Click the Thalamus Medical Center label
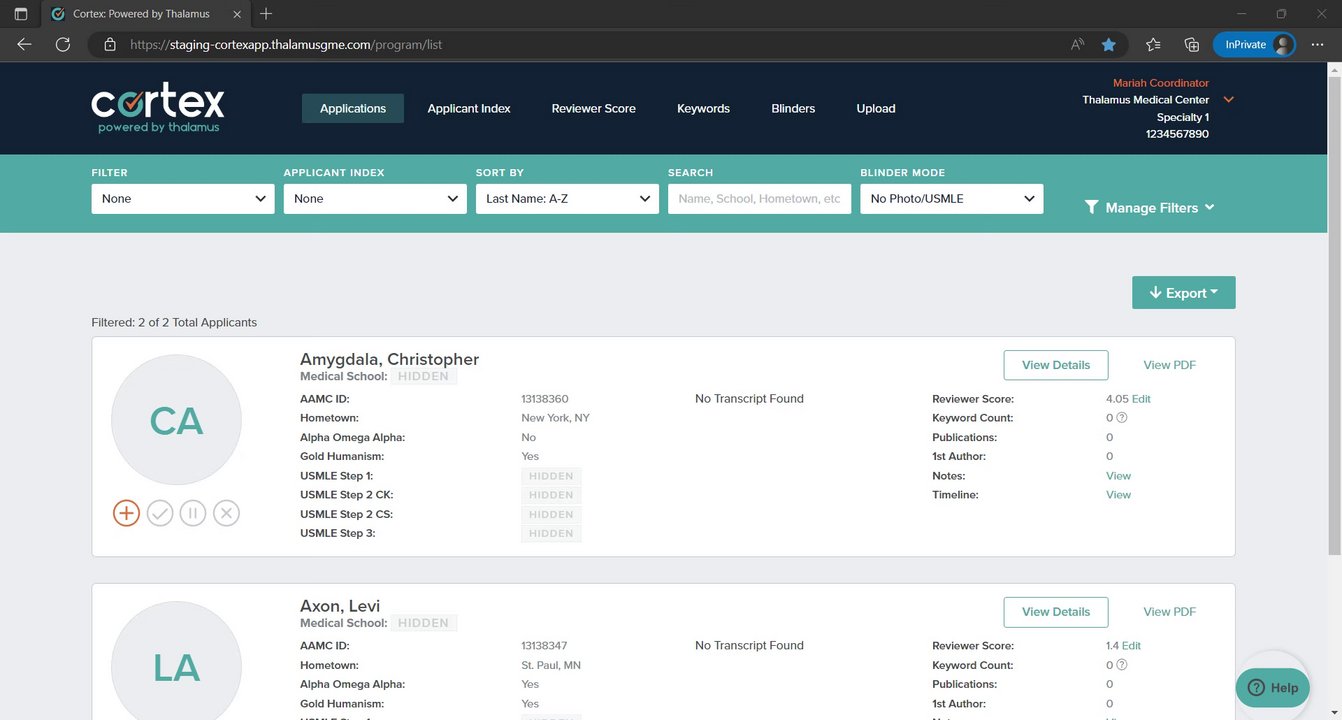The height and width of the screenshot is (720, 1342). 1146,100
